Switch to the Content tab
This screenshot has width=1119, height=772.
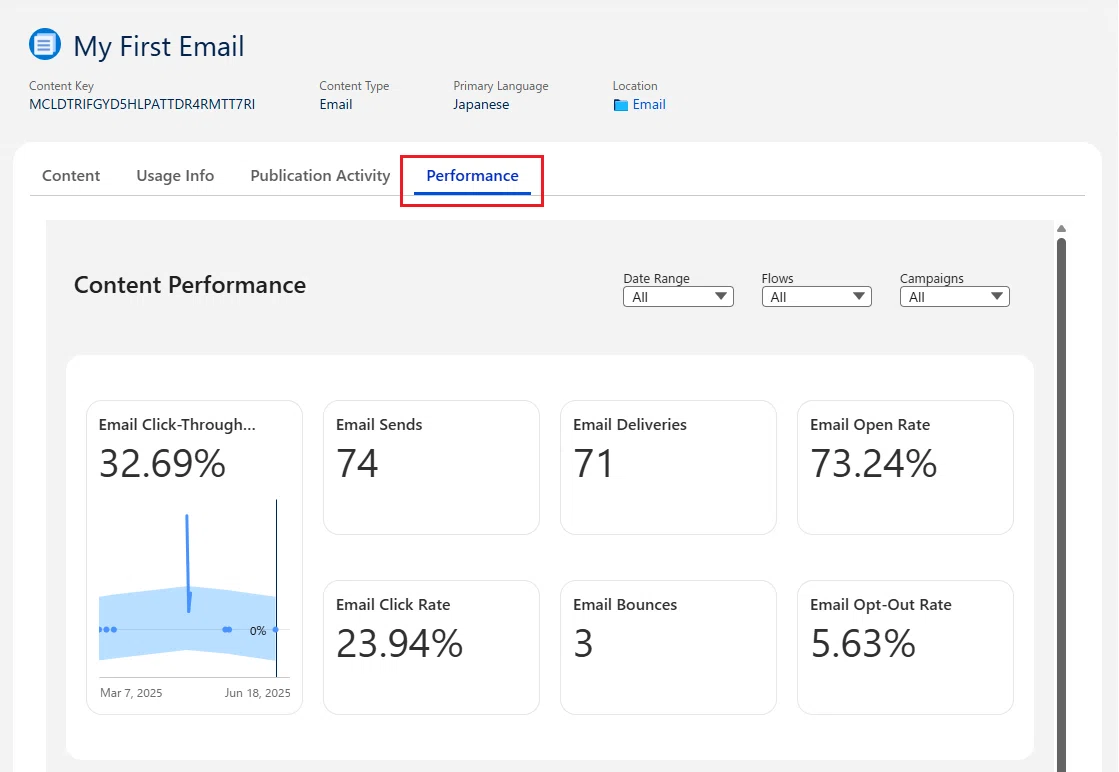(71, 176)
